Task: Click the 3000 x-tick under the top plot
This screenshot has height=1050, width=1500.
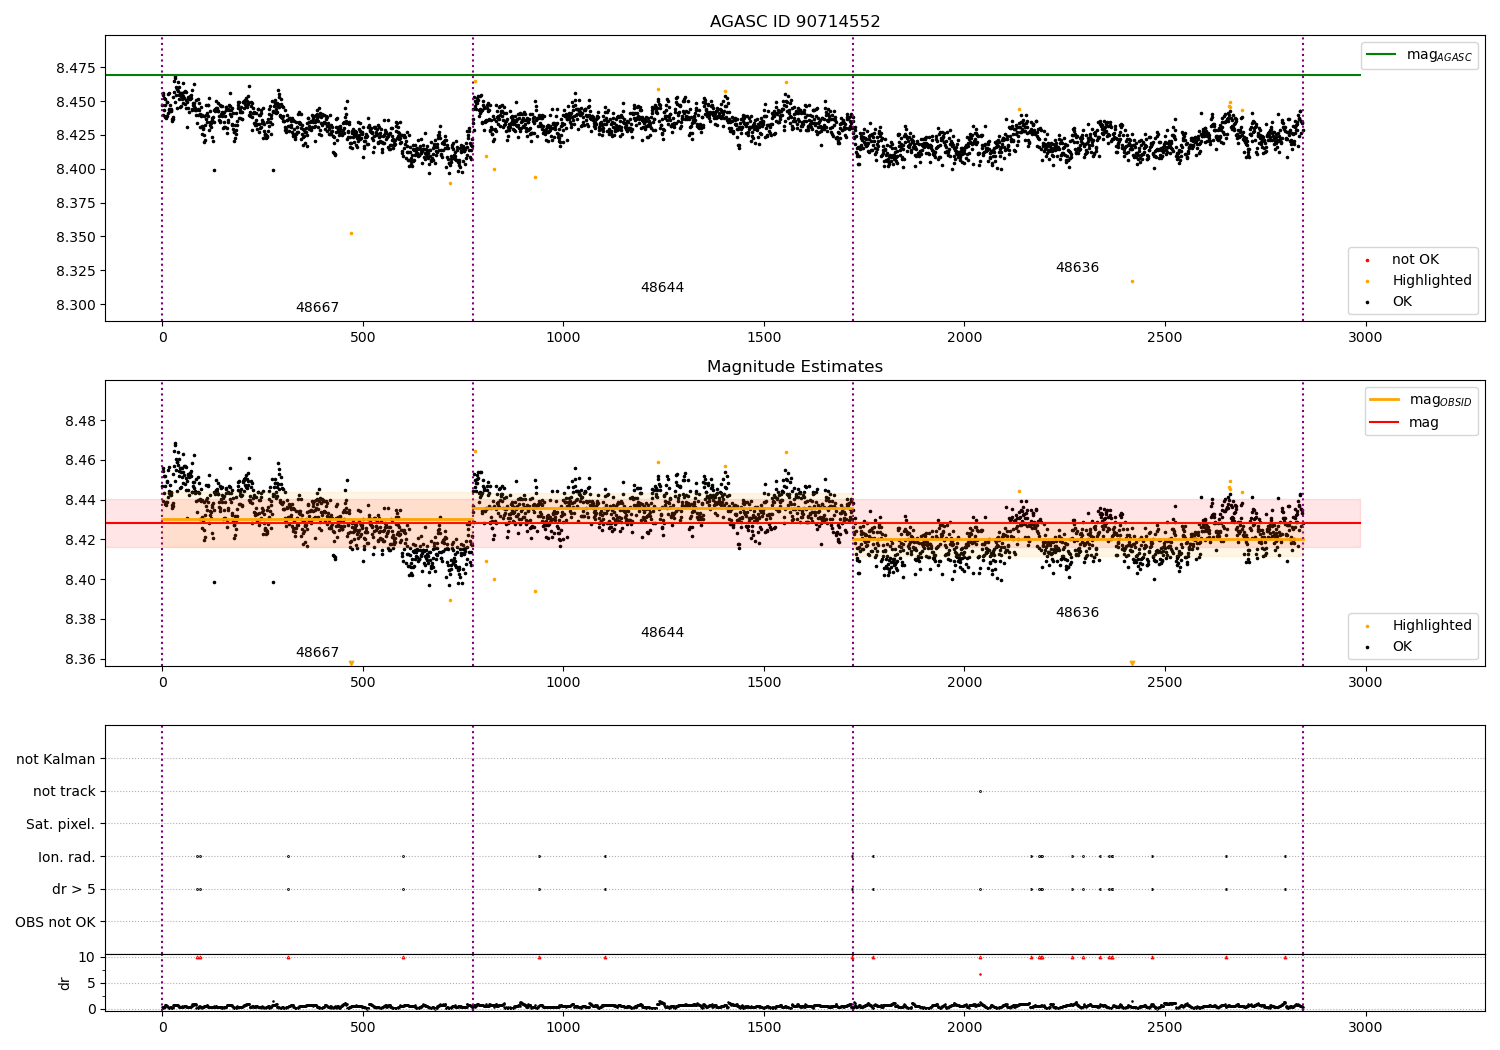Action: [1365, 338]
